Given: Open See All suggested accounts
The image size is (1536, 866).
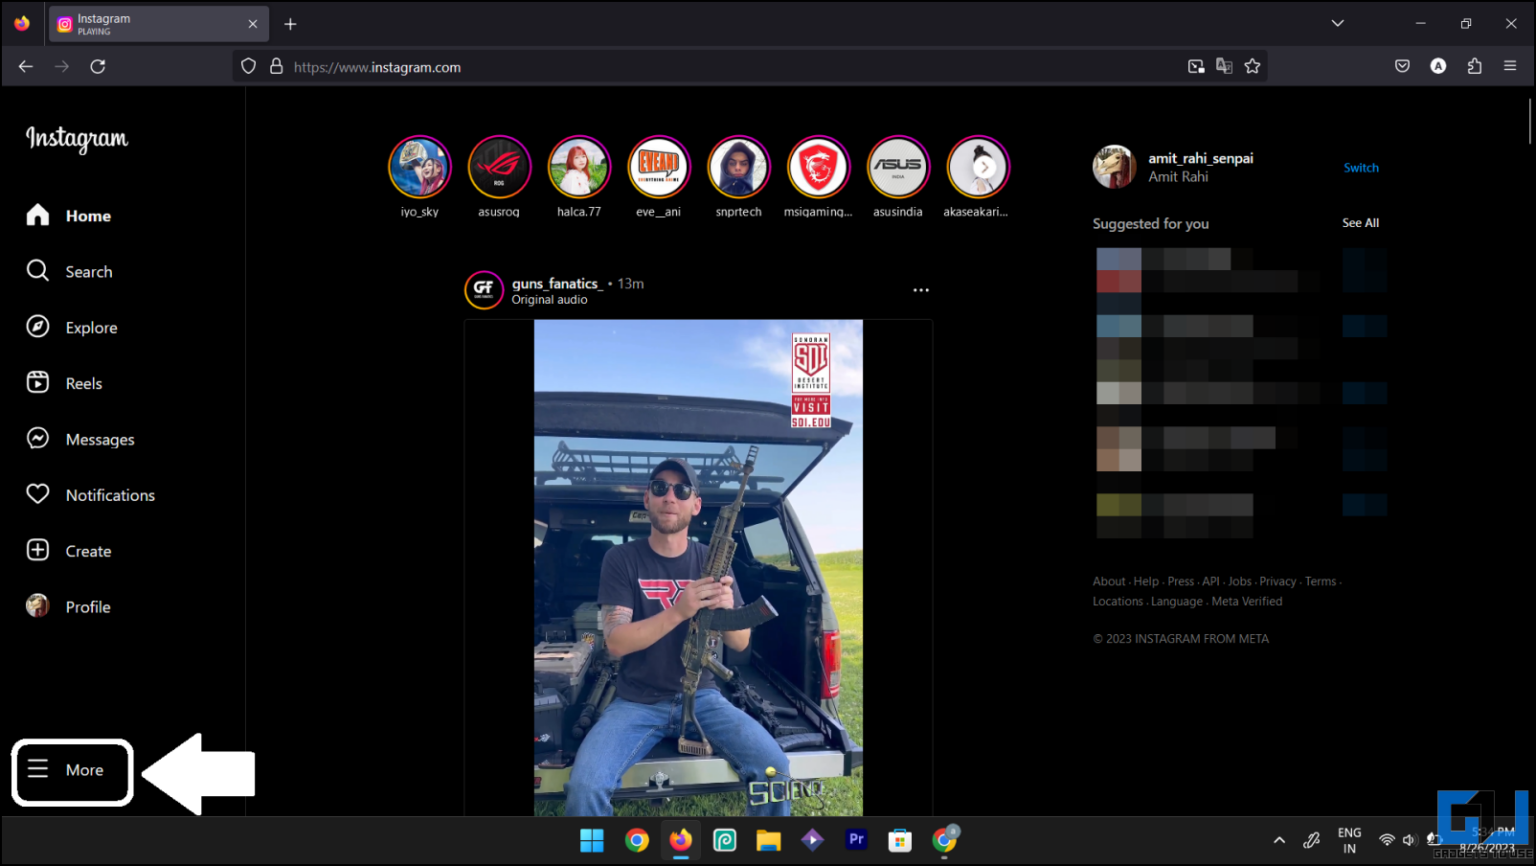Looking at the screenshot, I should (1360, 223).
